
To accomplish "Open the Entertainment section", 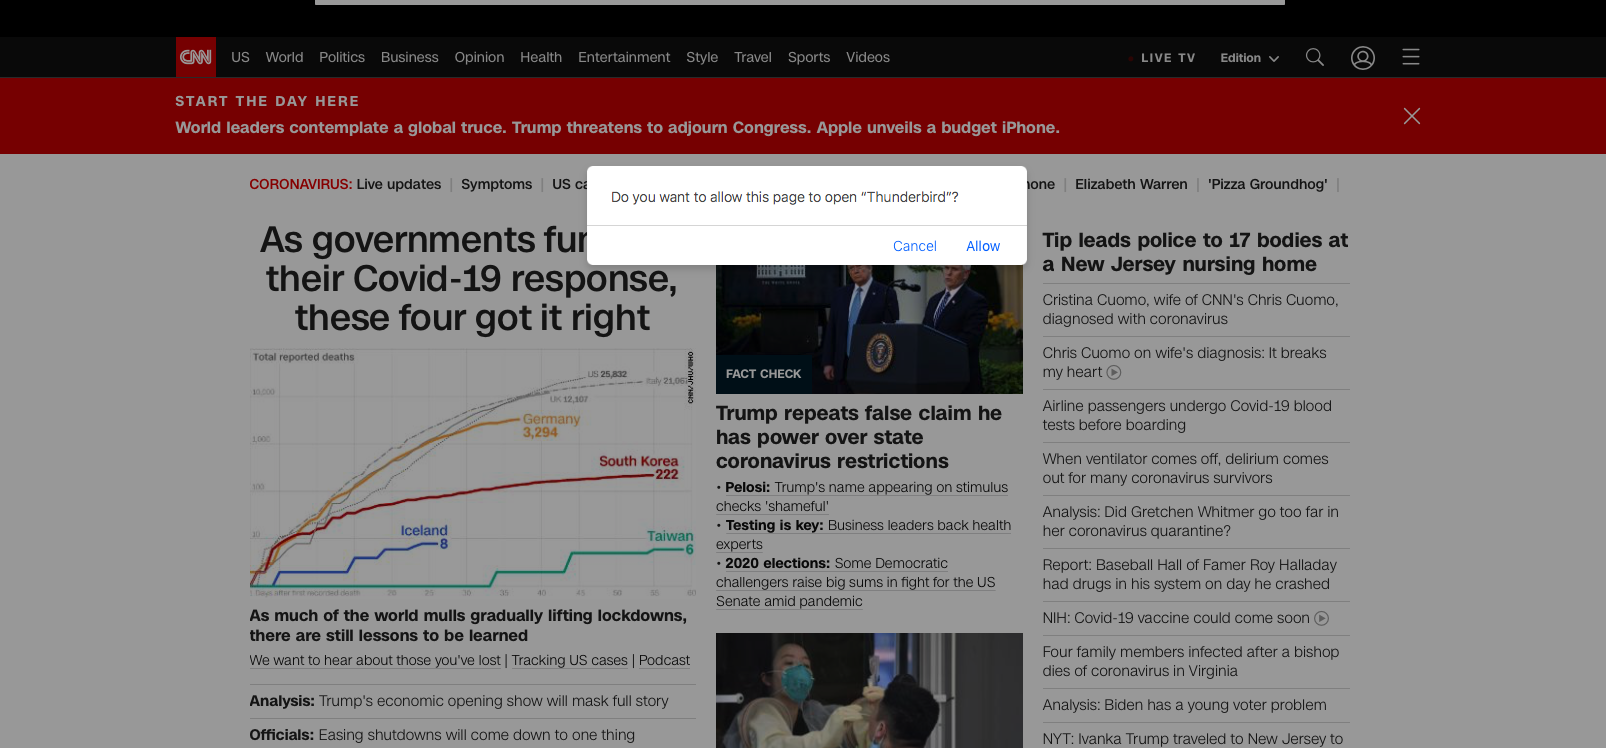I will tap(624, 57).
